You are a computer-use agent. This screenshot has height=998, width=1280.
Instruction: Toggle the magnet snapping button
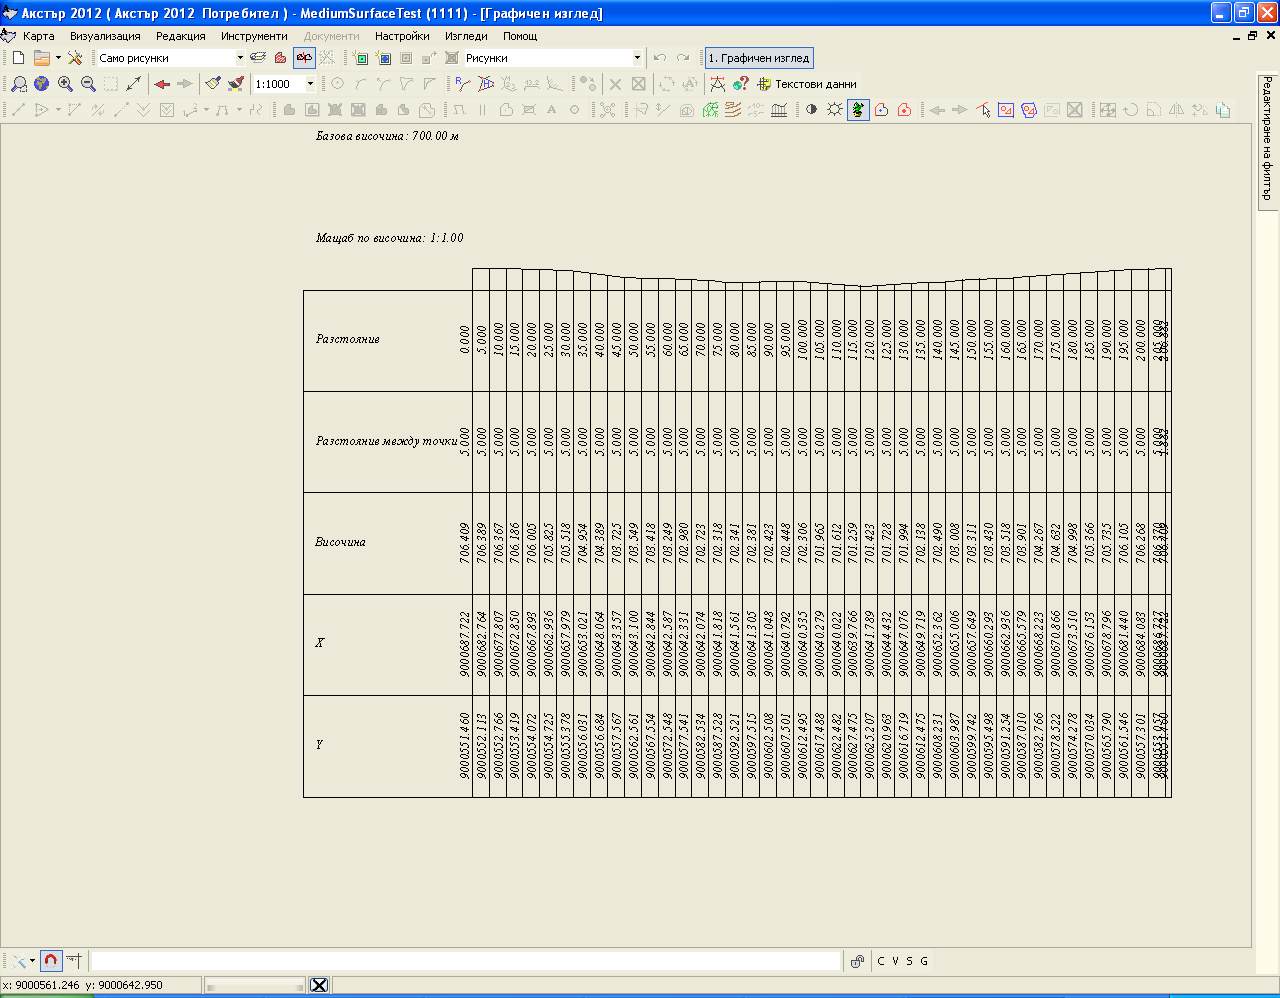point(51,961)
